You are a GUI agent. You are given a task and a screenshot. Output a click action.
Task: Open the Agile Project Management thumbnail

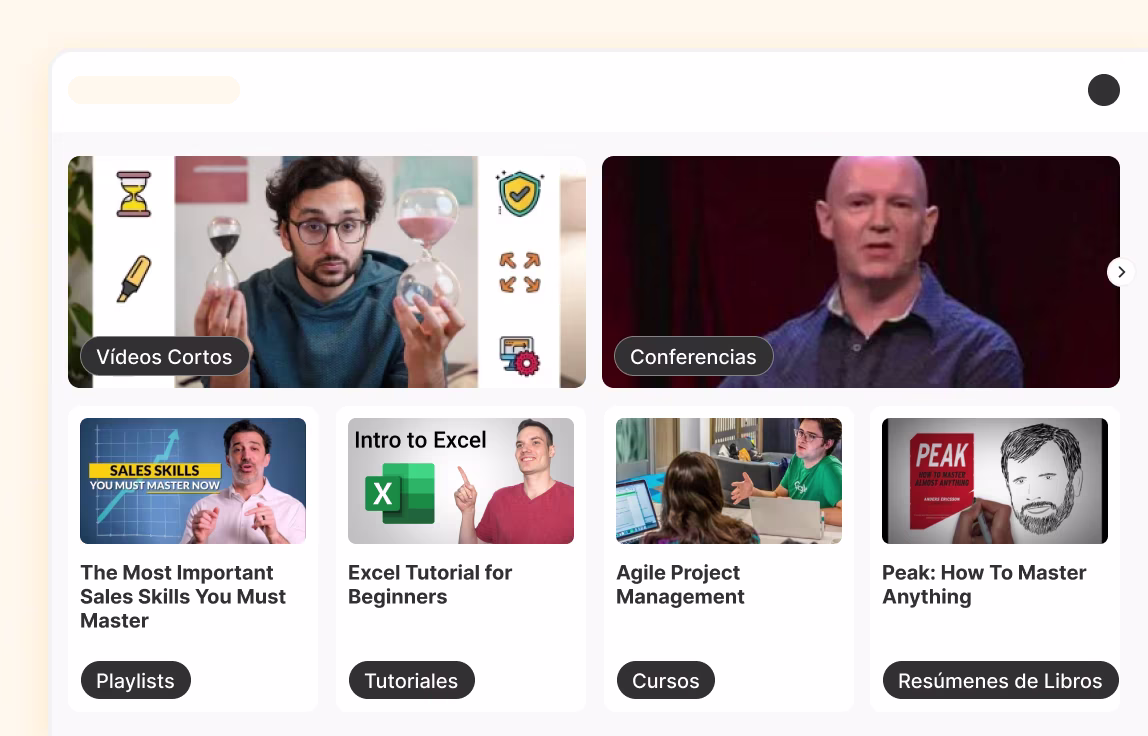pos(728,480)
